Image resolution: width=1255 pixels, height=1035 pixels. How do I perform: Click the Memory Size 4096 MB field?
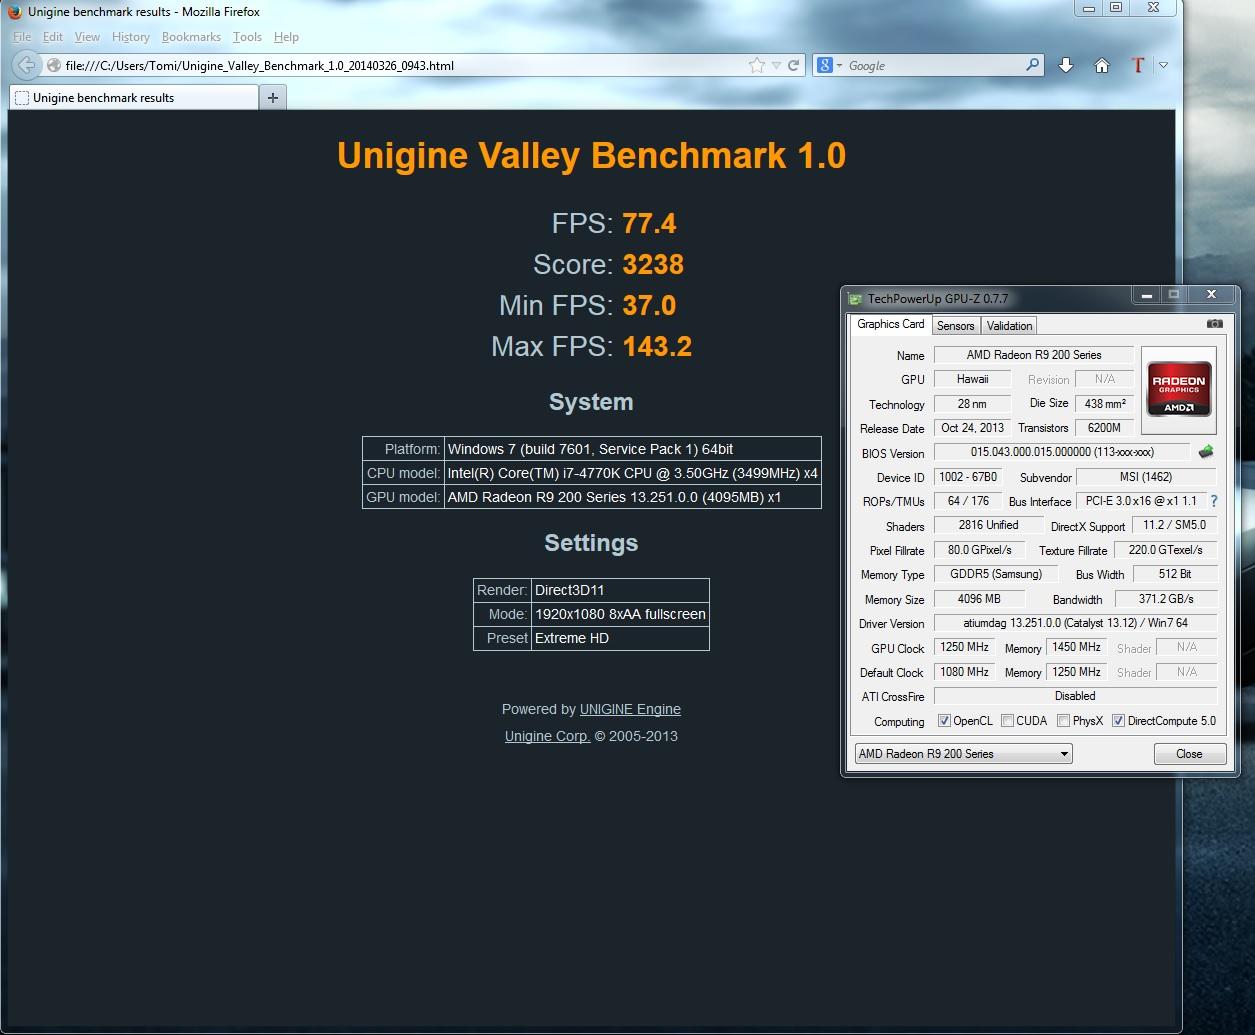click(x=979, y=599)
